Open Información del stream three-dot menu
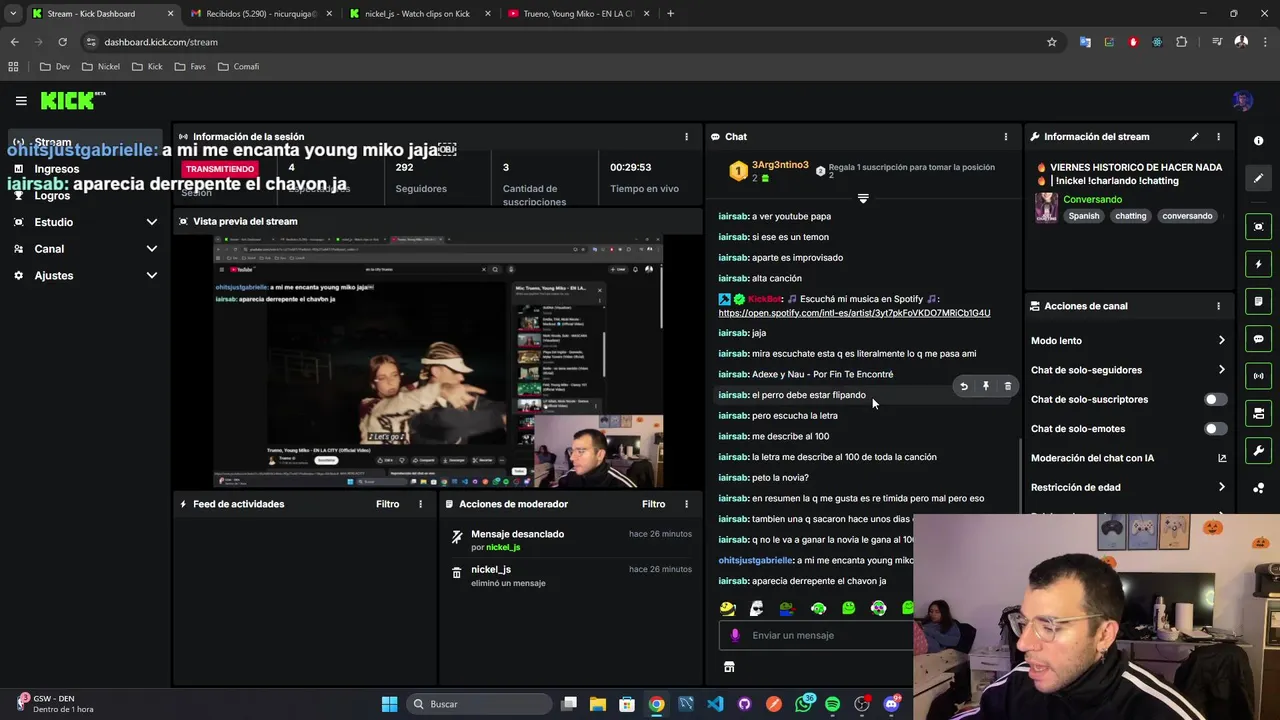This screenshot has width=1280, height=720. (x=1218, y=137)
